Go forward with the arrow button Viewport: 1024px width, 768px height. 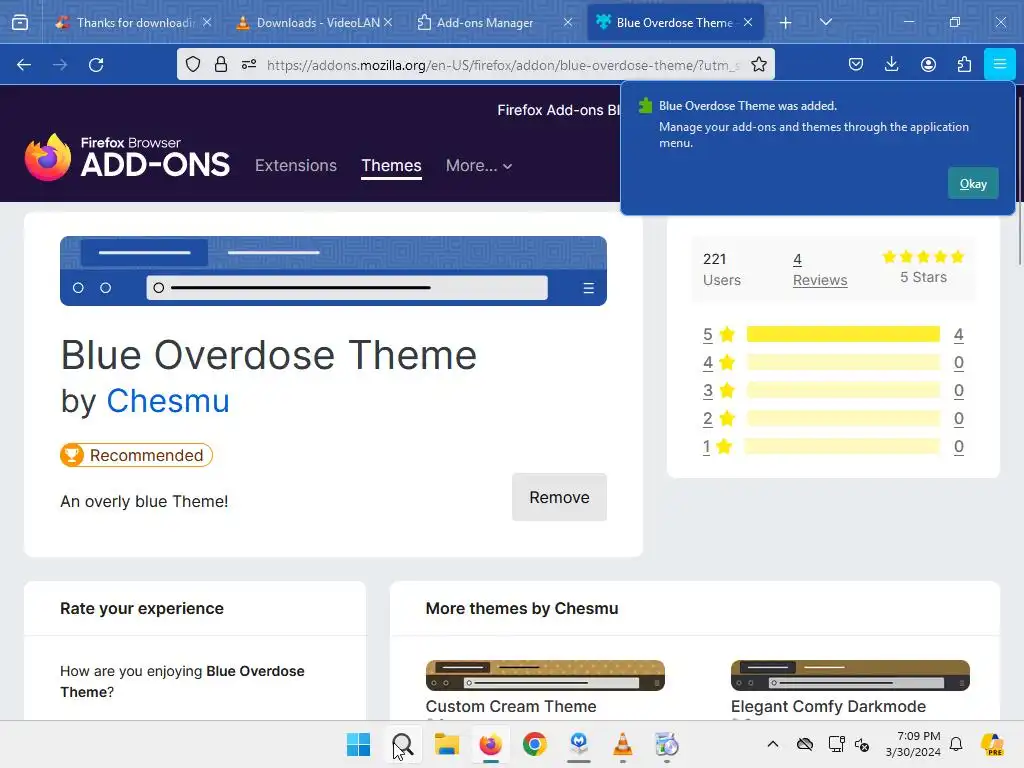click(60, 65)
